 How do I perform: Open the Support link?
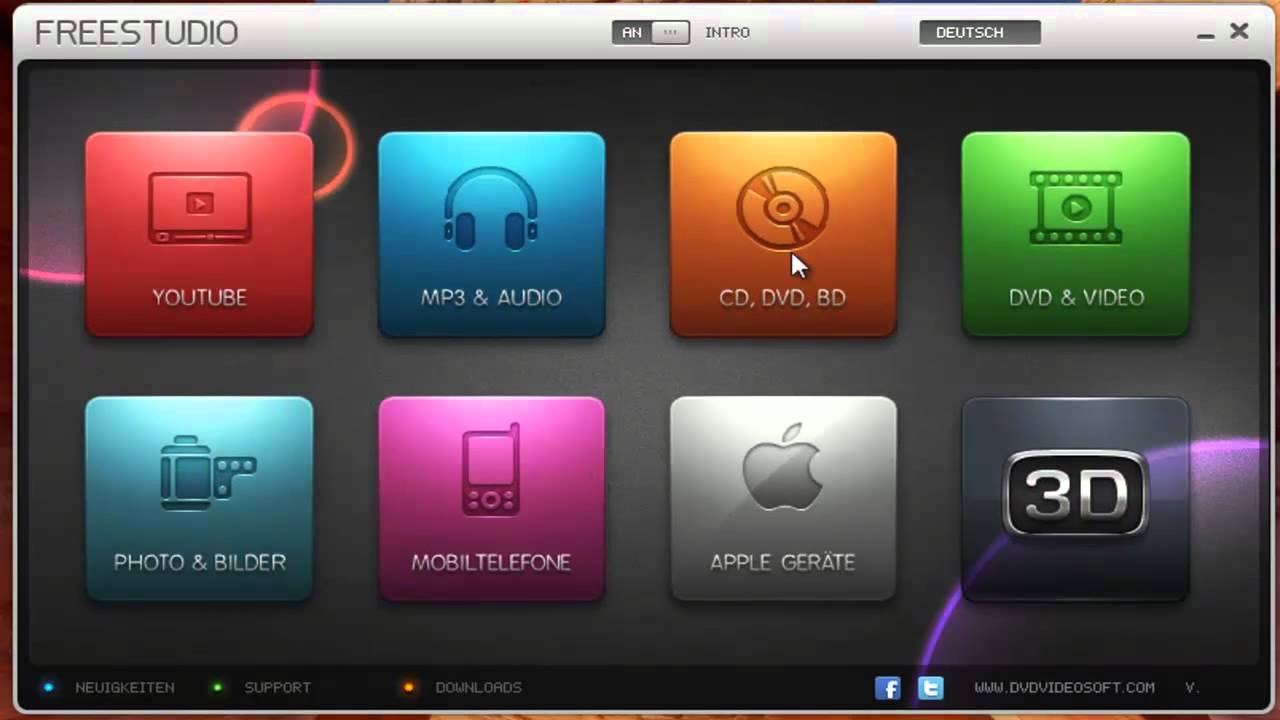coord(278,687)
